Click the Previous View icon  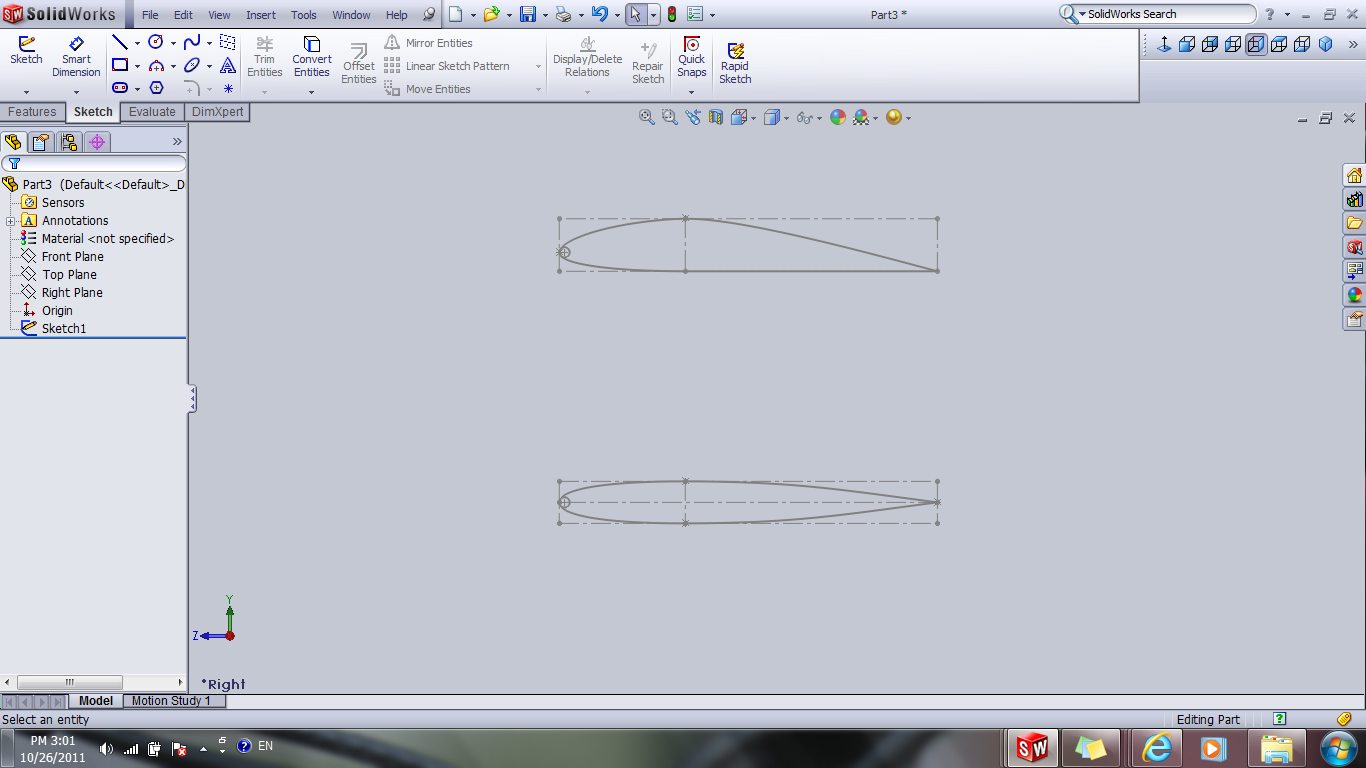tap(693, 117)
